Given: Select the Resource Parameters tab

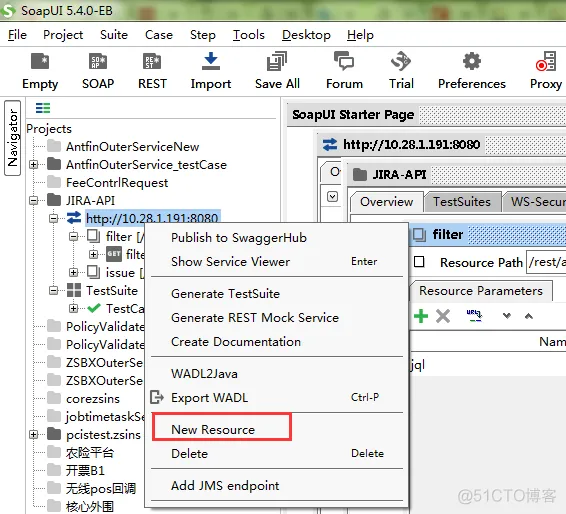Looking at the screenshot, I should point(480,291).
